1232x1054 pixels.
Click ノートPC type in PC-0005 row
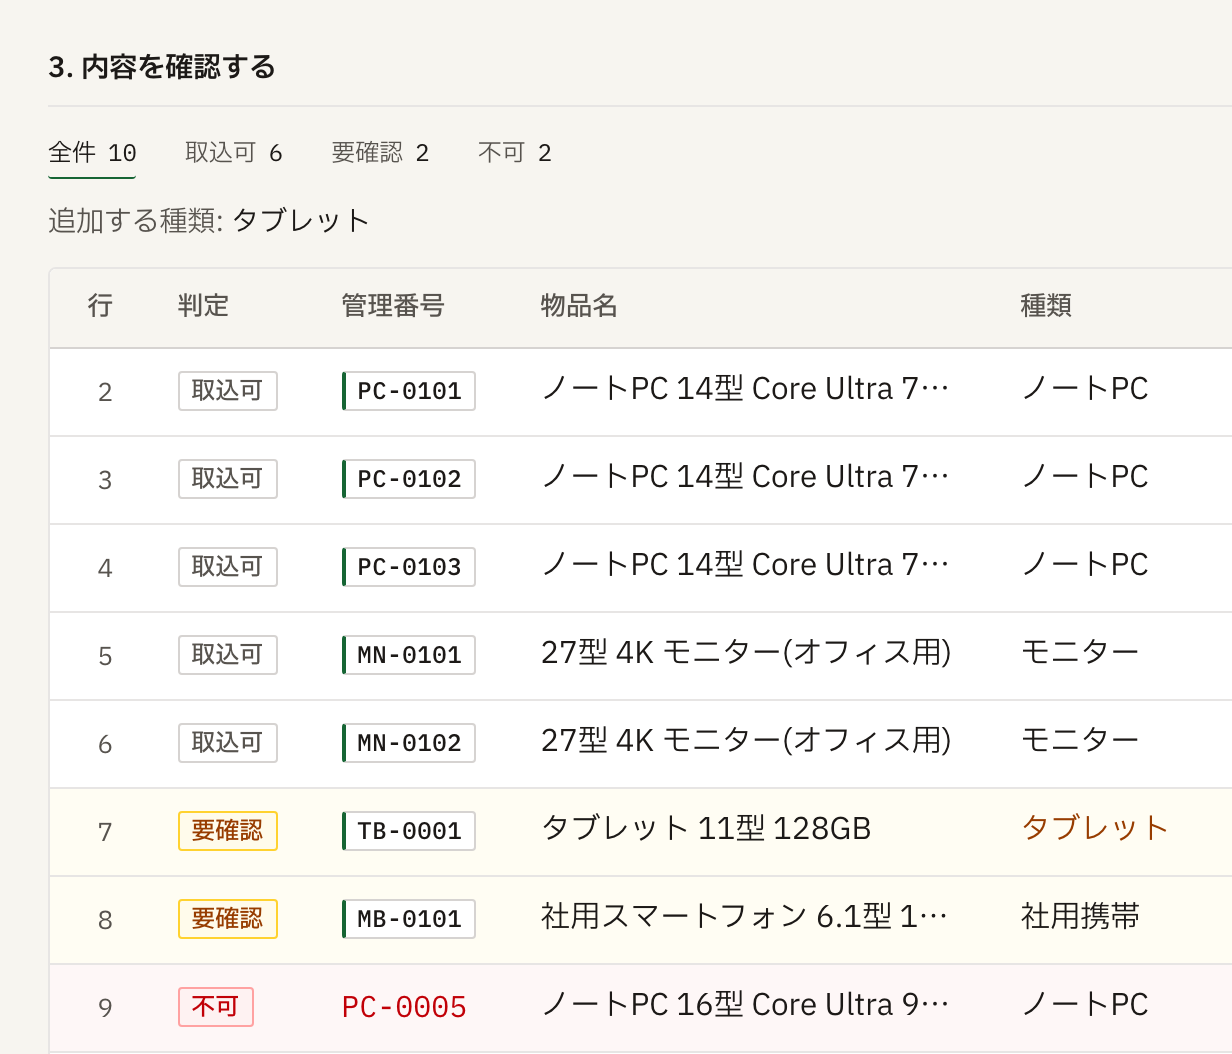click(x=1085, y=1005)
